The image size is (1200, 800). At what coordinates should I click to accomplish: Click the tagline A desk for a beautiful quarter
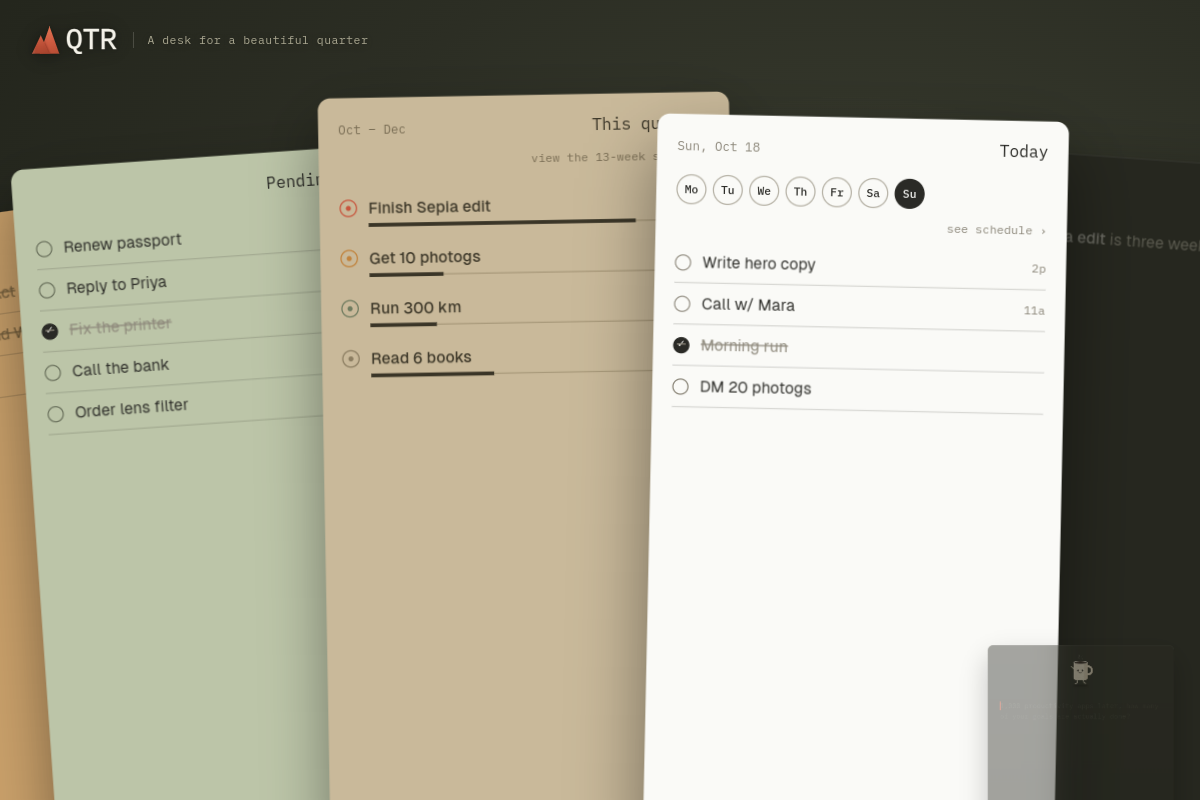point(258,41)
